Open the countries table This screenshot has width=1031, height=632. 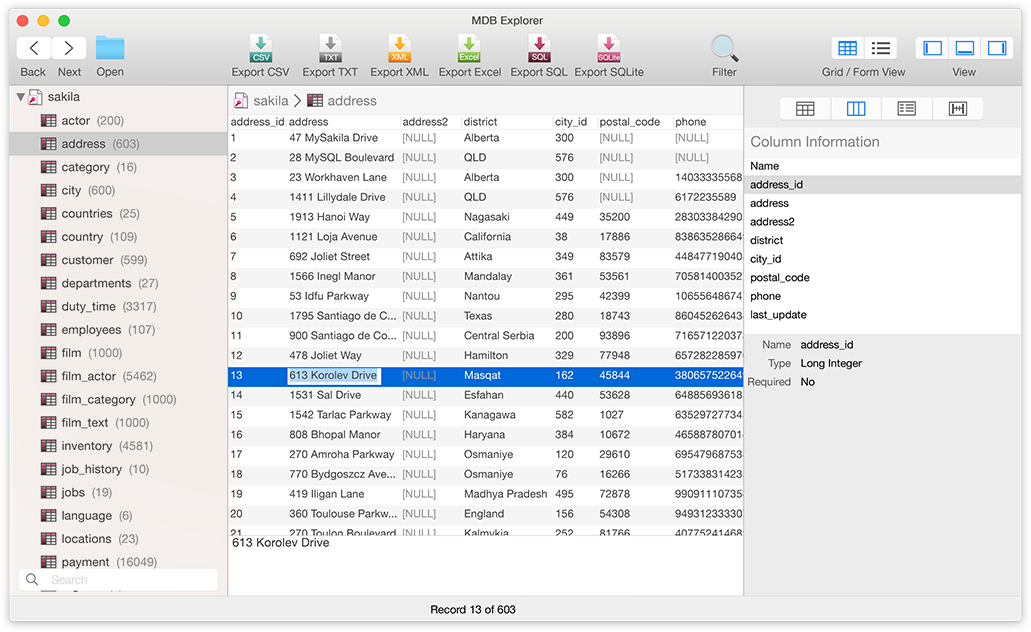point(118,214)
